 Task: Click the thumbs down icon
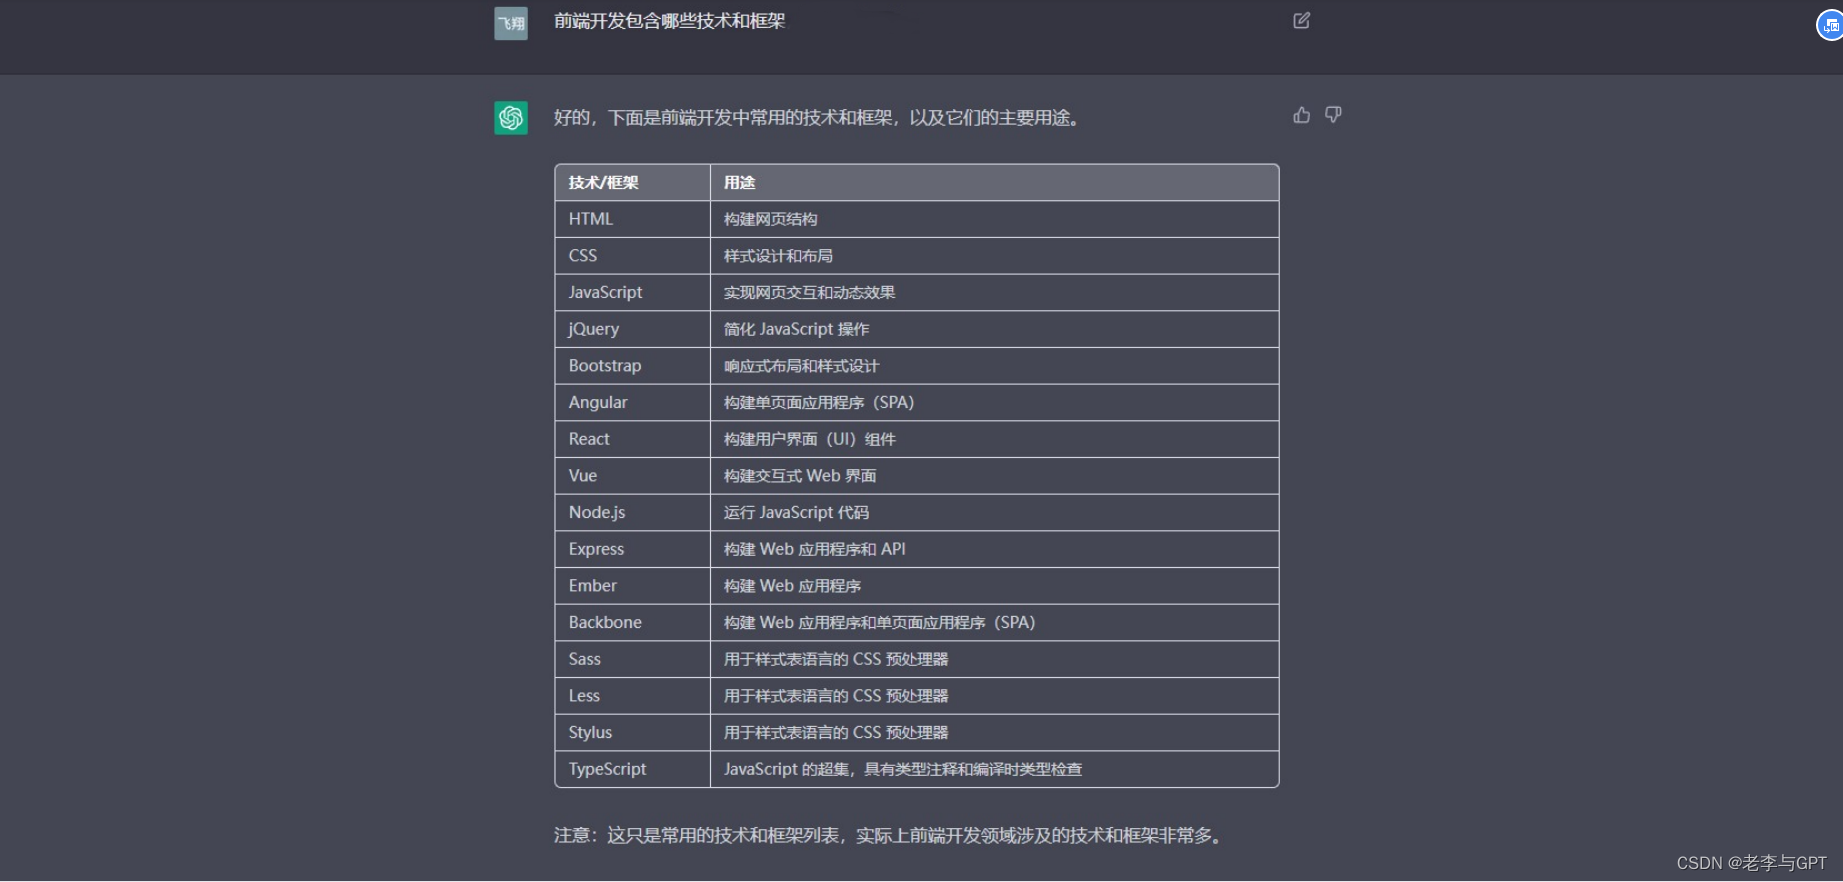click(x=1333, y=115)
